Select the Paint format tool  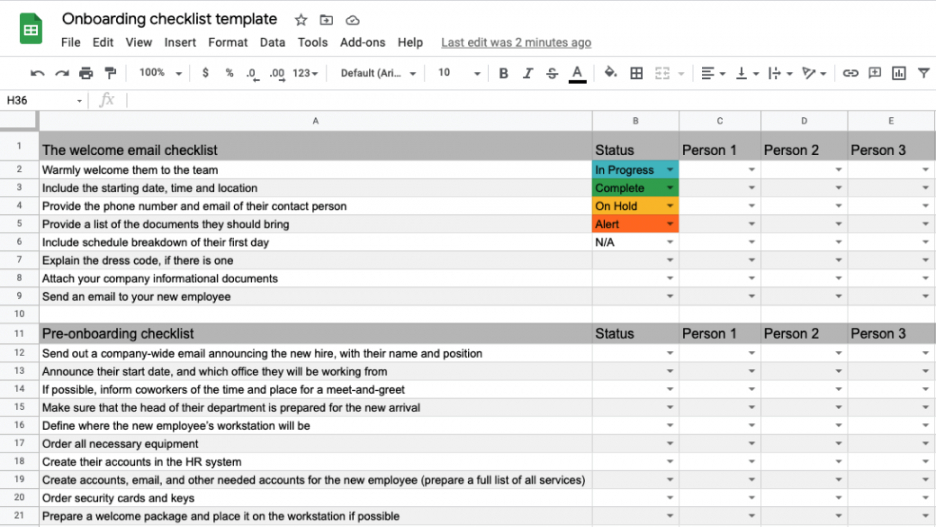110,73
